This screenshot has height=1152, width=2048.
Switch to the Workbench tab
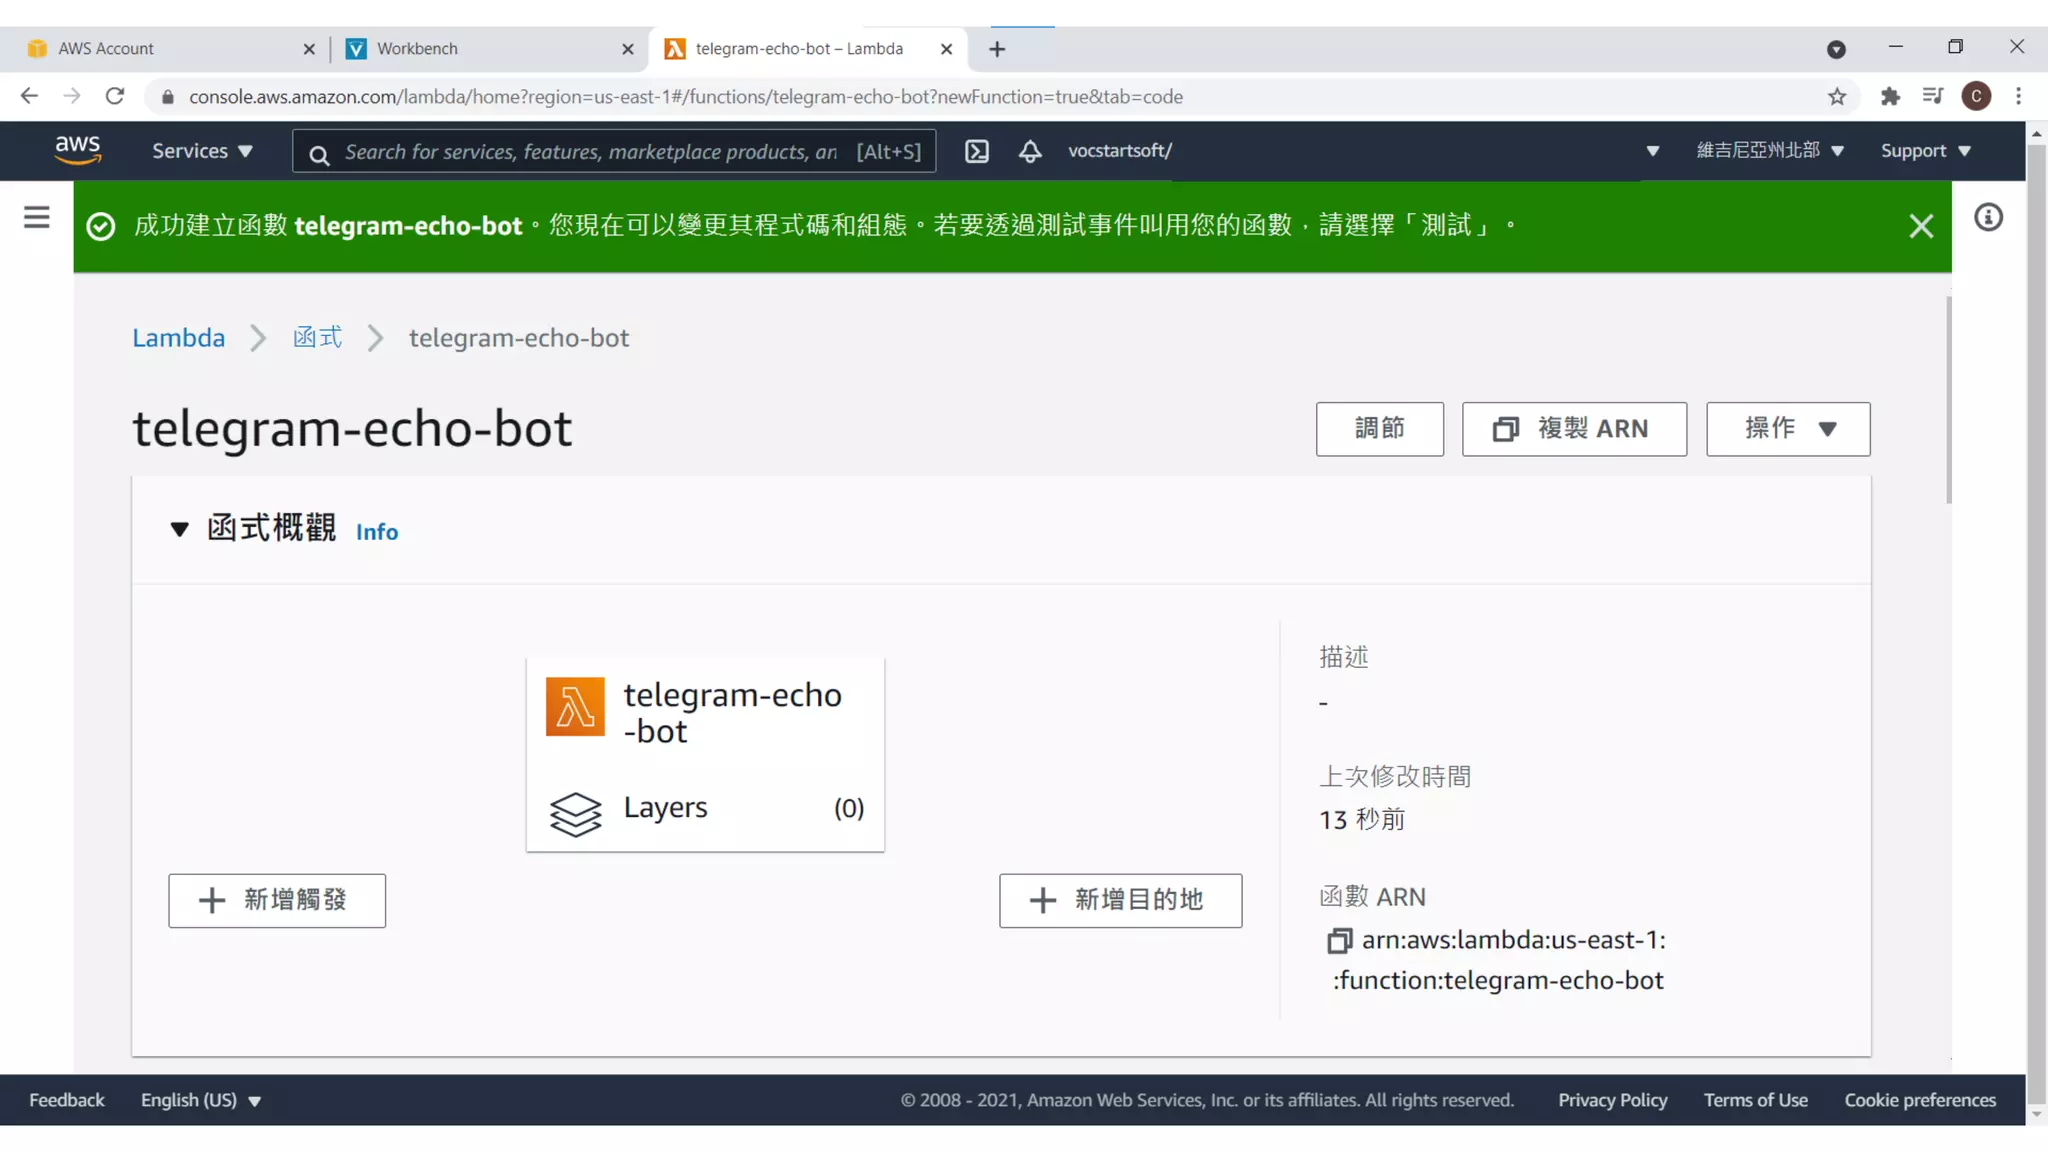click(x=417, y=48)
